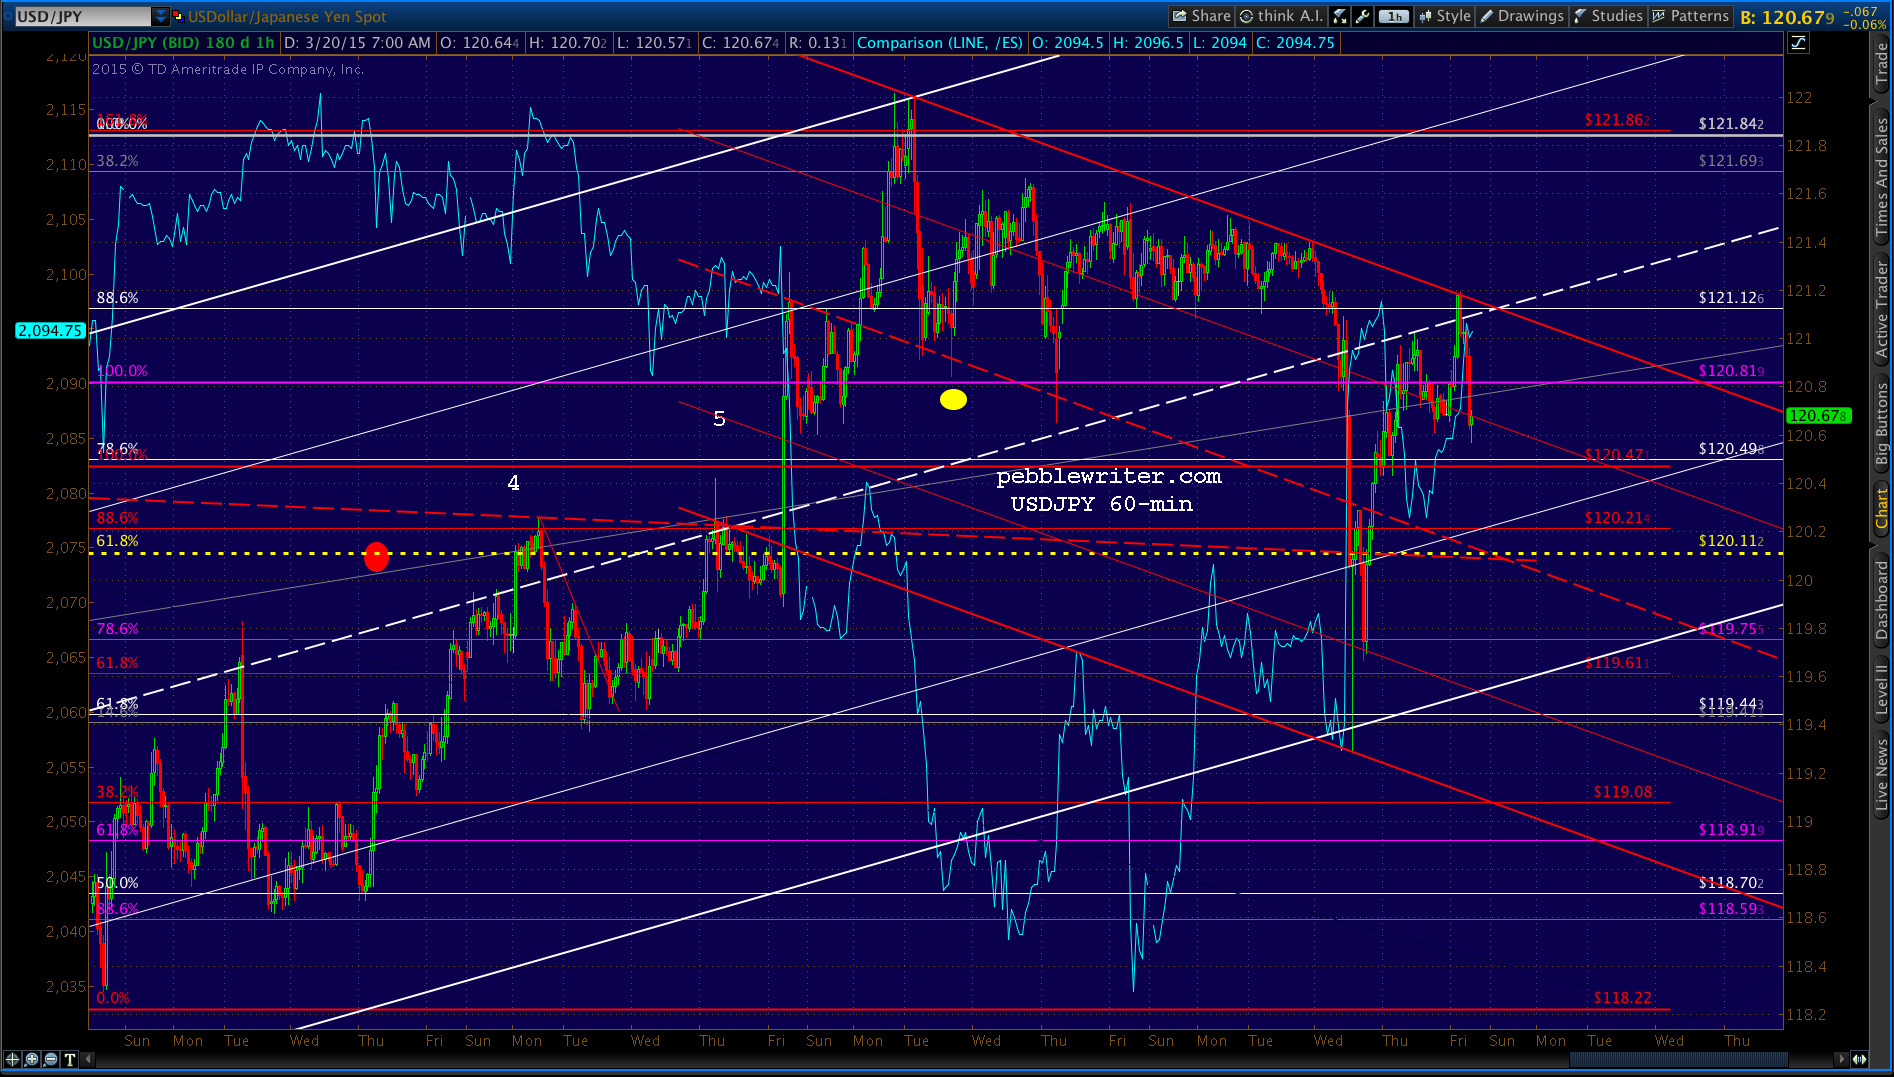
Task: Open the Trade side tab
Action: pos(1882,64)
